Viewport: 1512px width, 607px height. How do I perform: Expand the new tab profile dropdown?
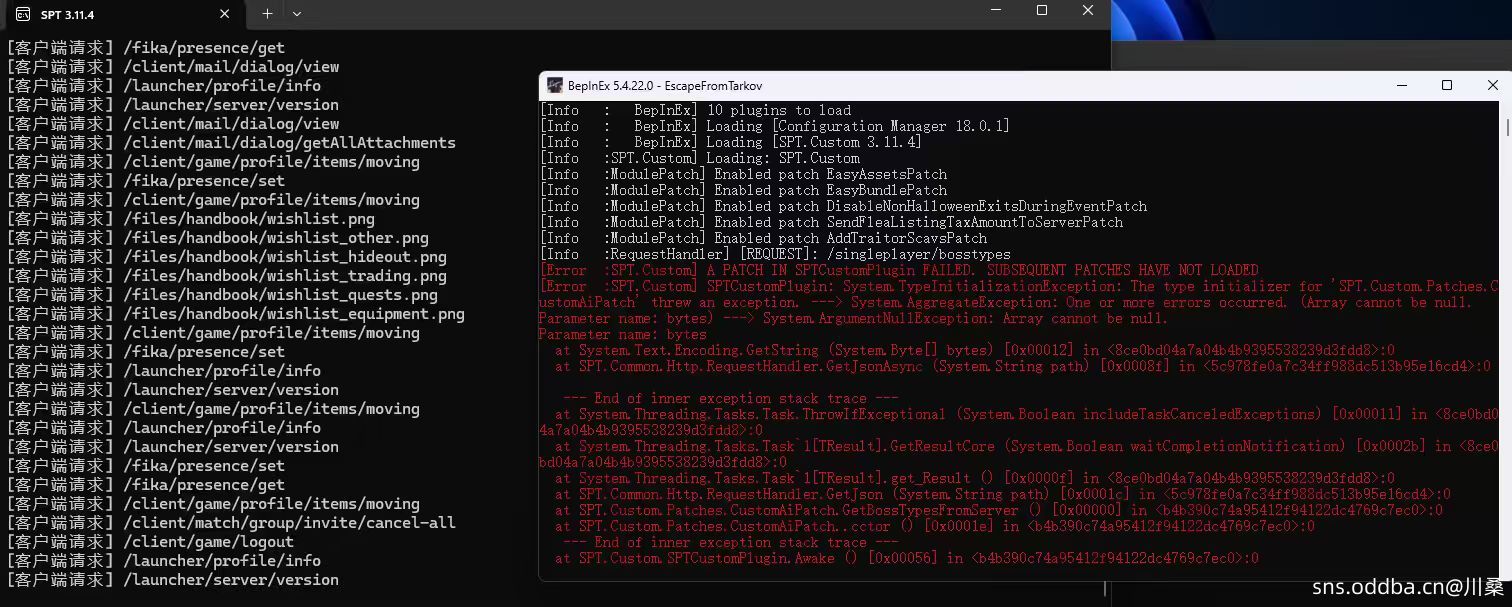tap(297, 14)
